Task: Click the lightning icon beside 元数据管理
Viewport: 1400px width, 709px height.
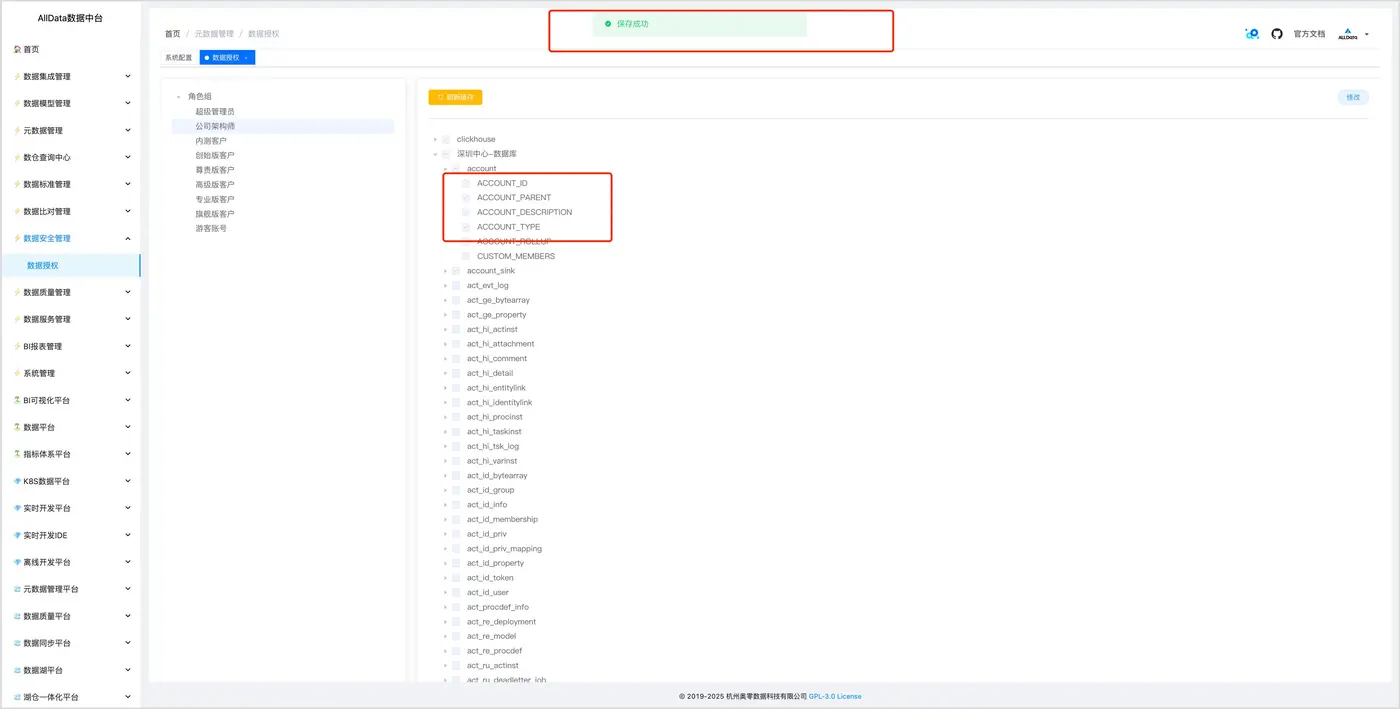Action: click(17, 130)
